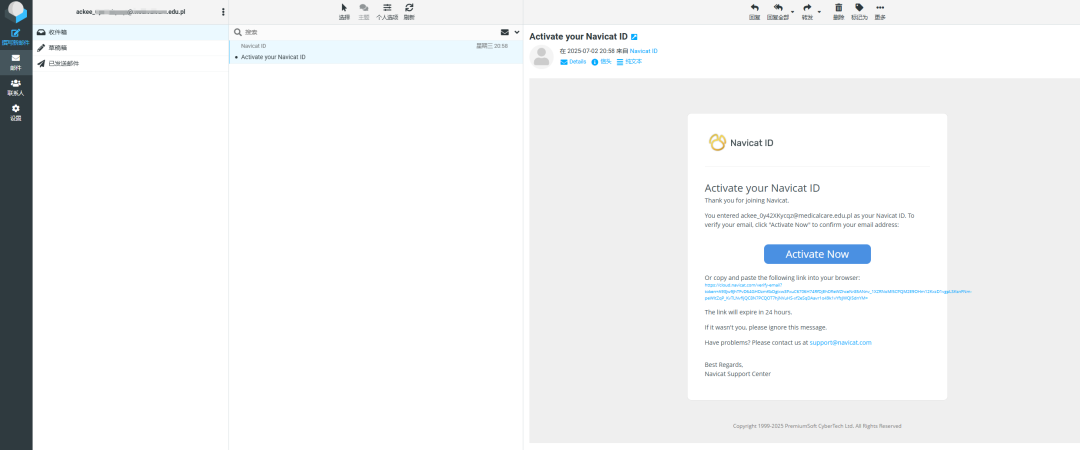
Task: Open the Contacts section in sidebar
Action: point(16,86)
